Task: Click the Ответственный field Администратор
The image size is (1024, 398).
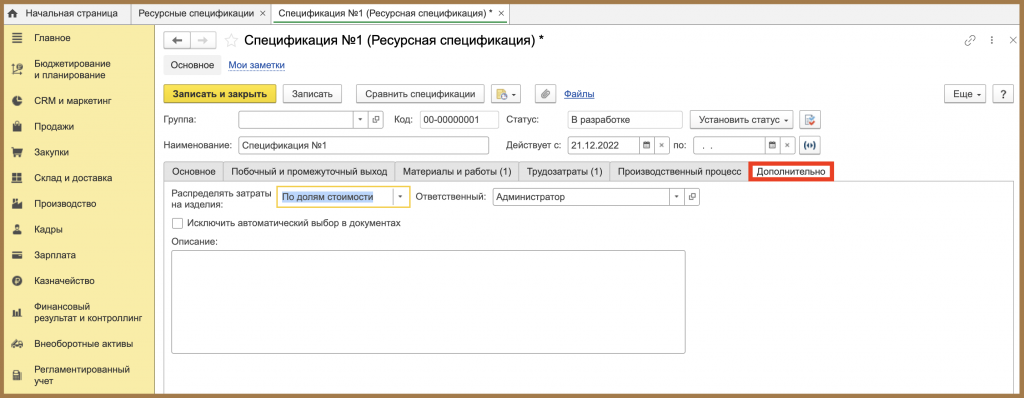Action: (x=581, y=197)
